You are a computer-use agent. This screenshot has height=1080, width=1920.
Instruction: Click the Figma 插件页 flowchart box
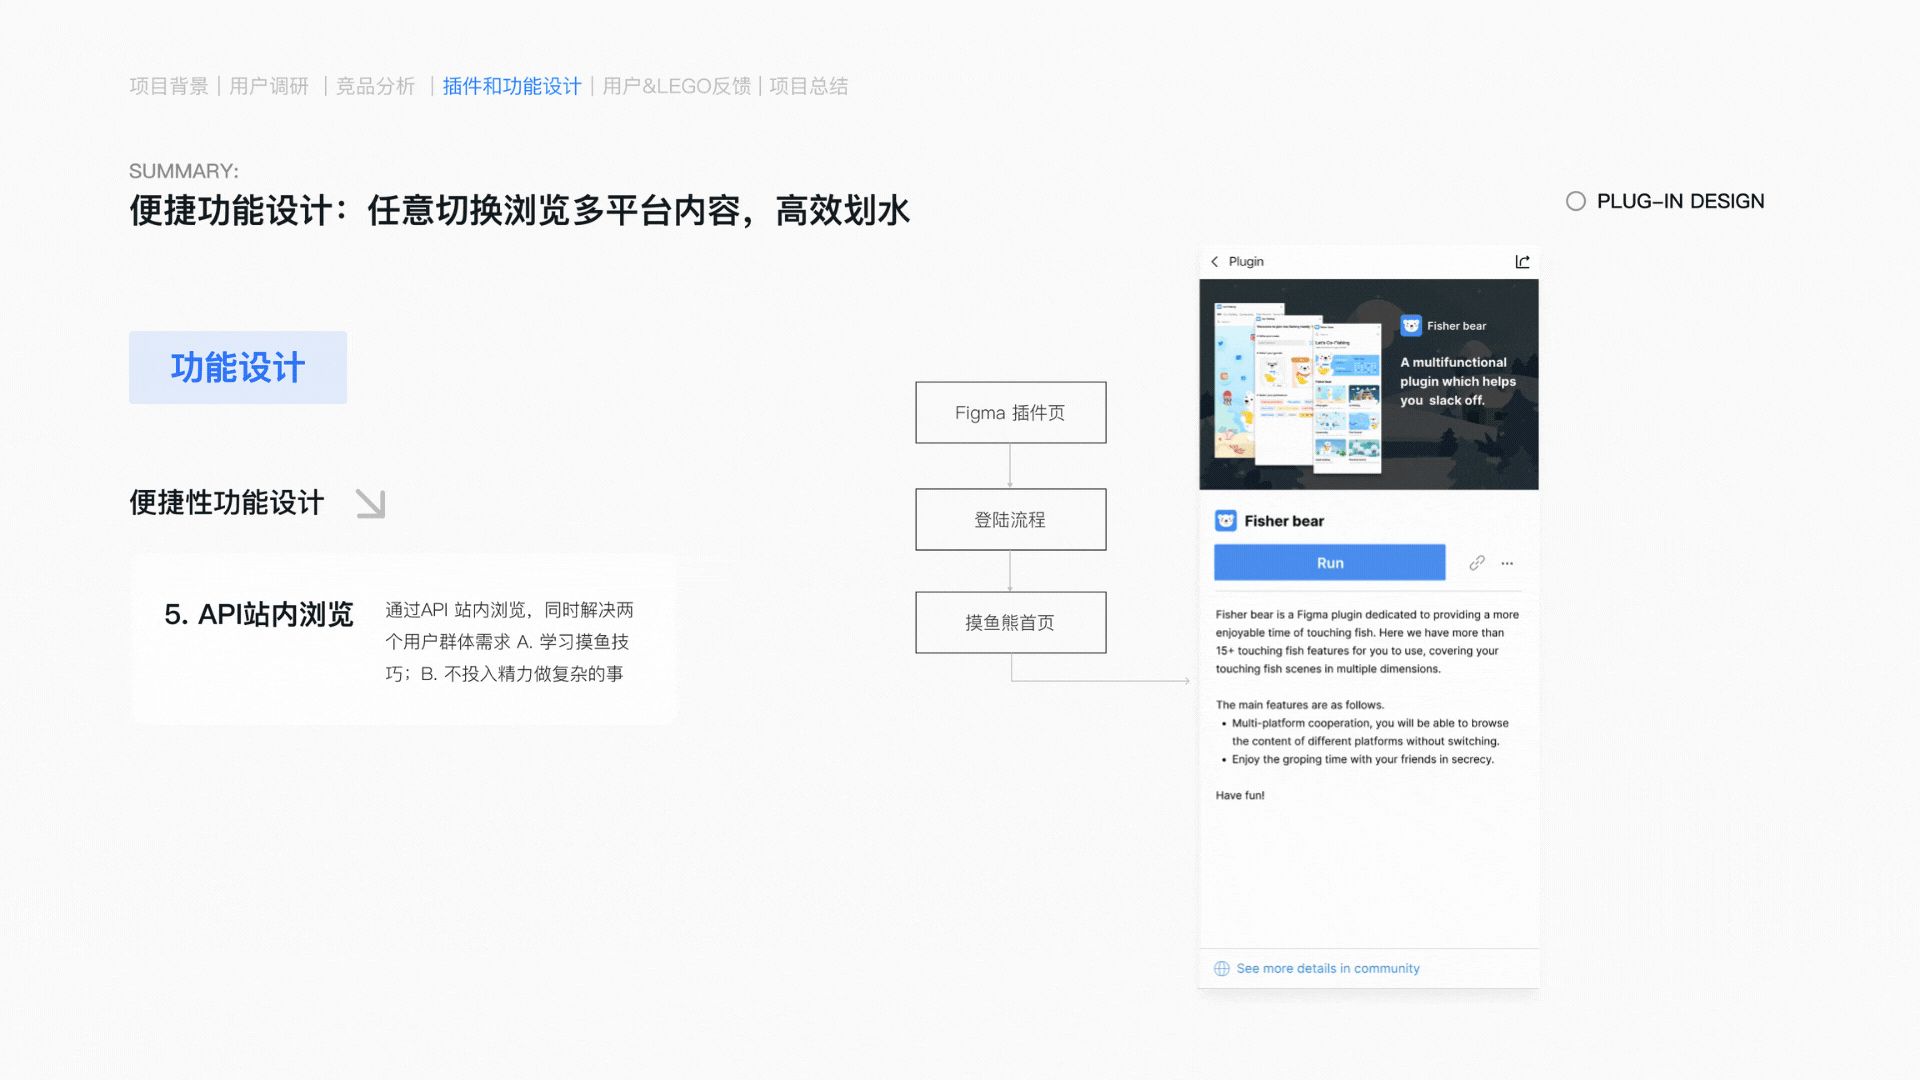click(1010, 412)
